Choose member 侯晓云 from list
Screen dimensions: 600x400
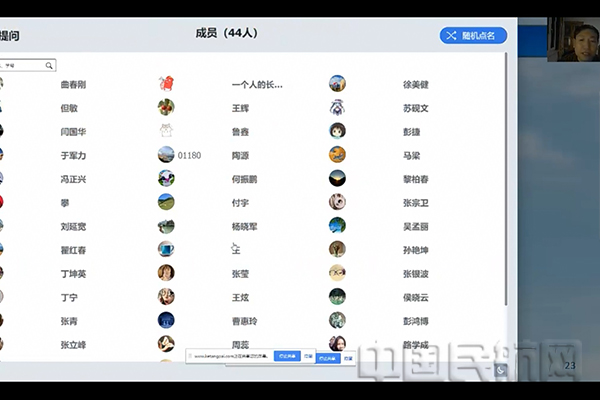pyautogui.click(x=415, y=297)
